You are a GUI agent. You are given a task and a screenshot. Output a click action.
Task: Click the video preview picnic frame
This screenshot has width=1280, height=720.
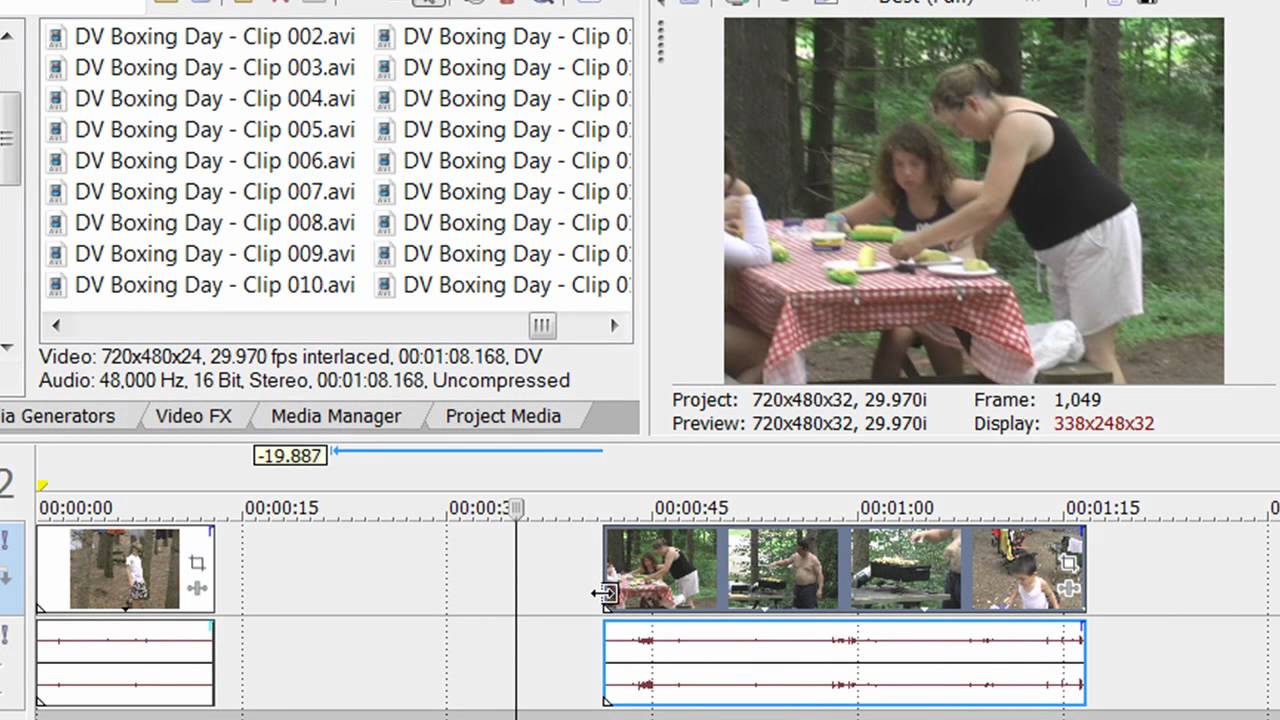click(x=974, y=201)
